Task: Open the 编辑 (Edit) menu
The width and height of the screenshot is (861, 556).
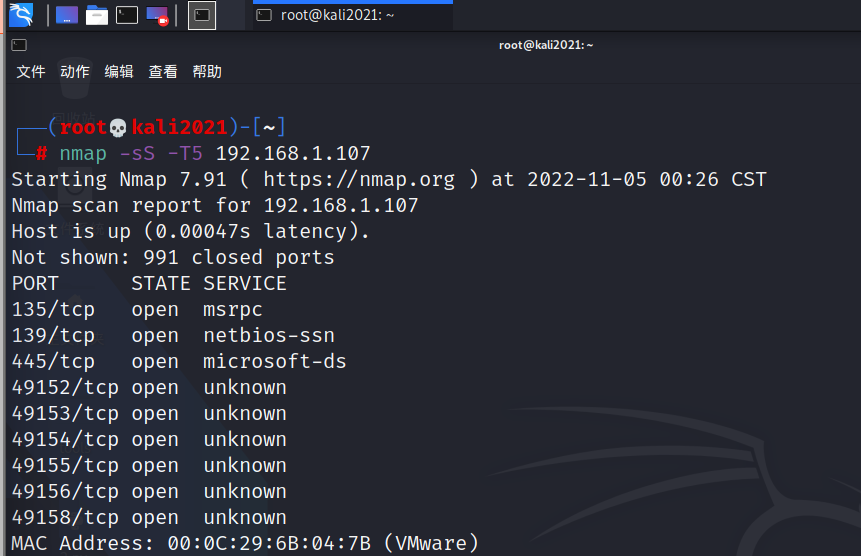Action: coord(119,72)
